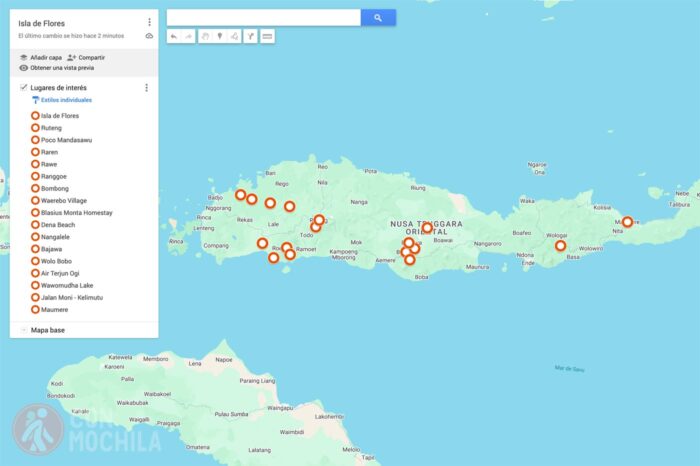Viewport: 700px width, 466px height.
Task: Select the measure distances ruler tool
Action: coord(267,37)
